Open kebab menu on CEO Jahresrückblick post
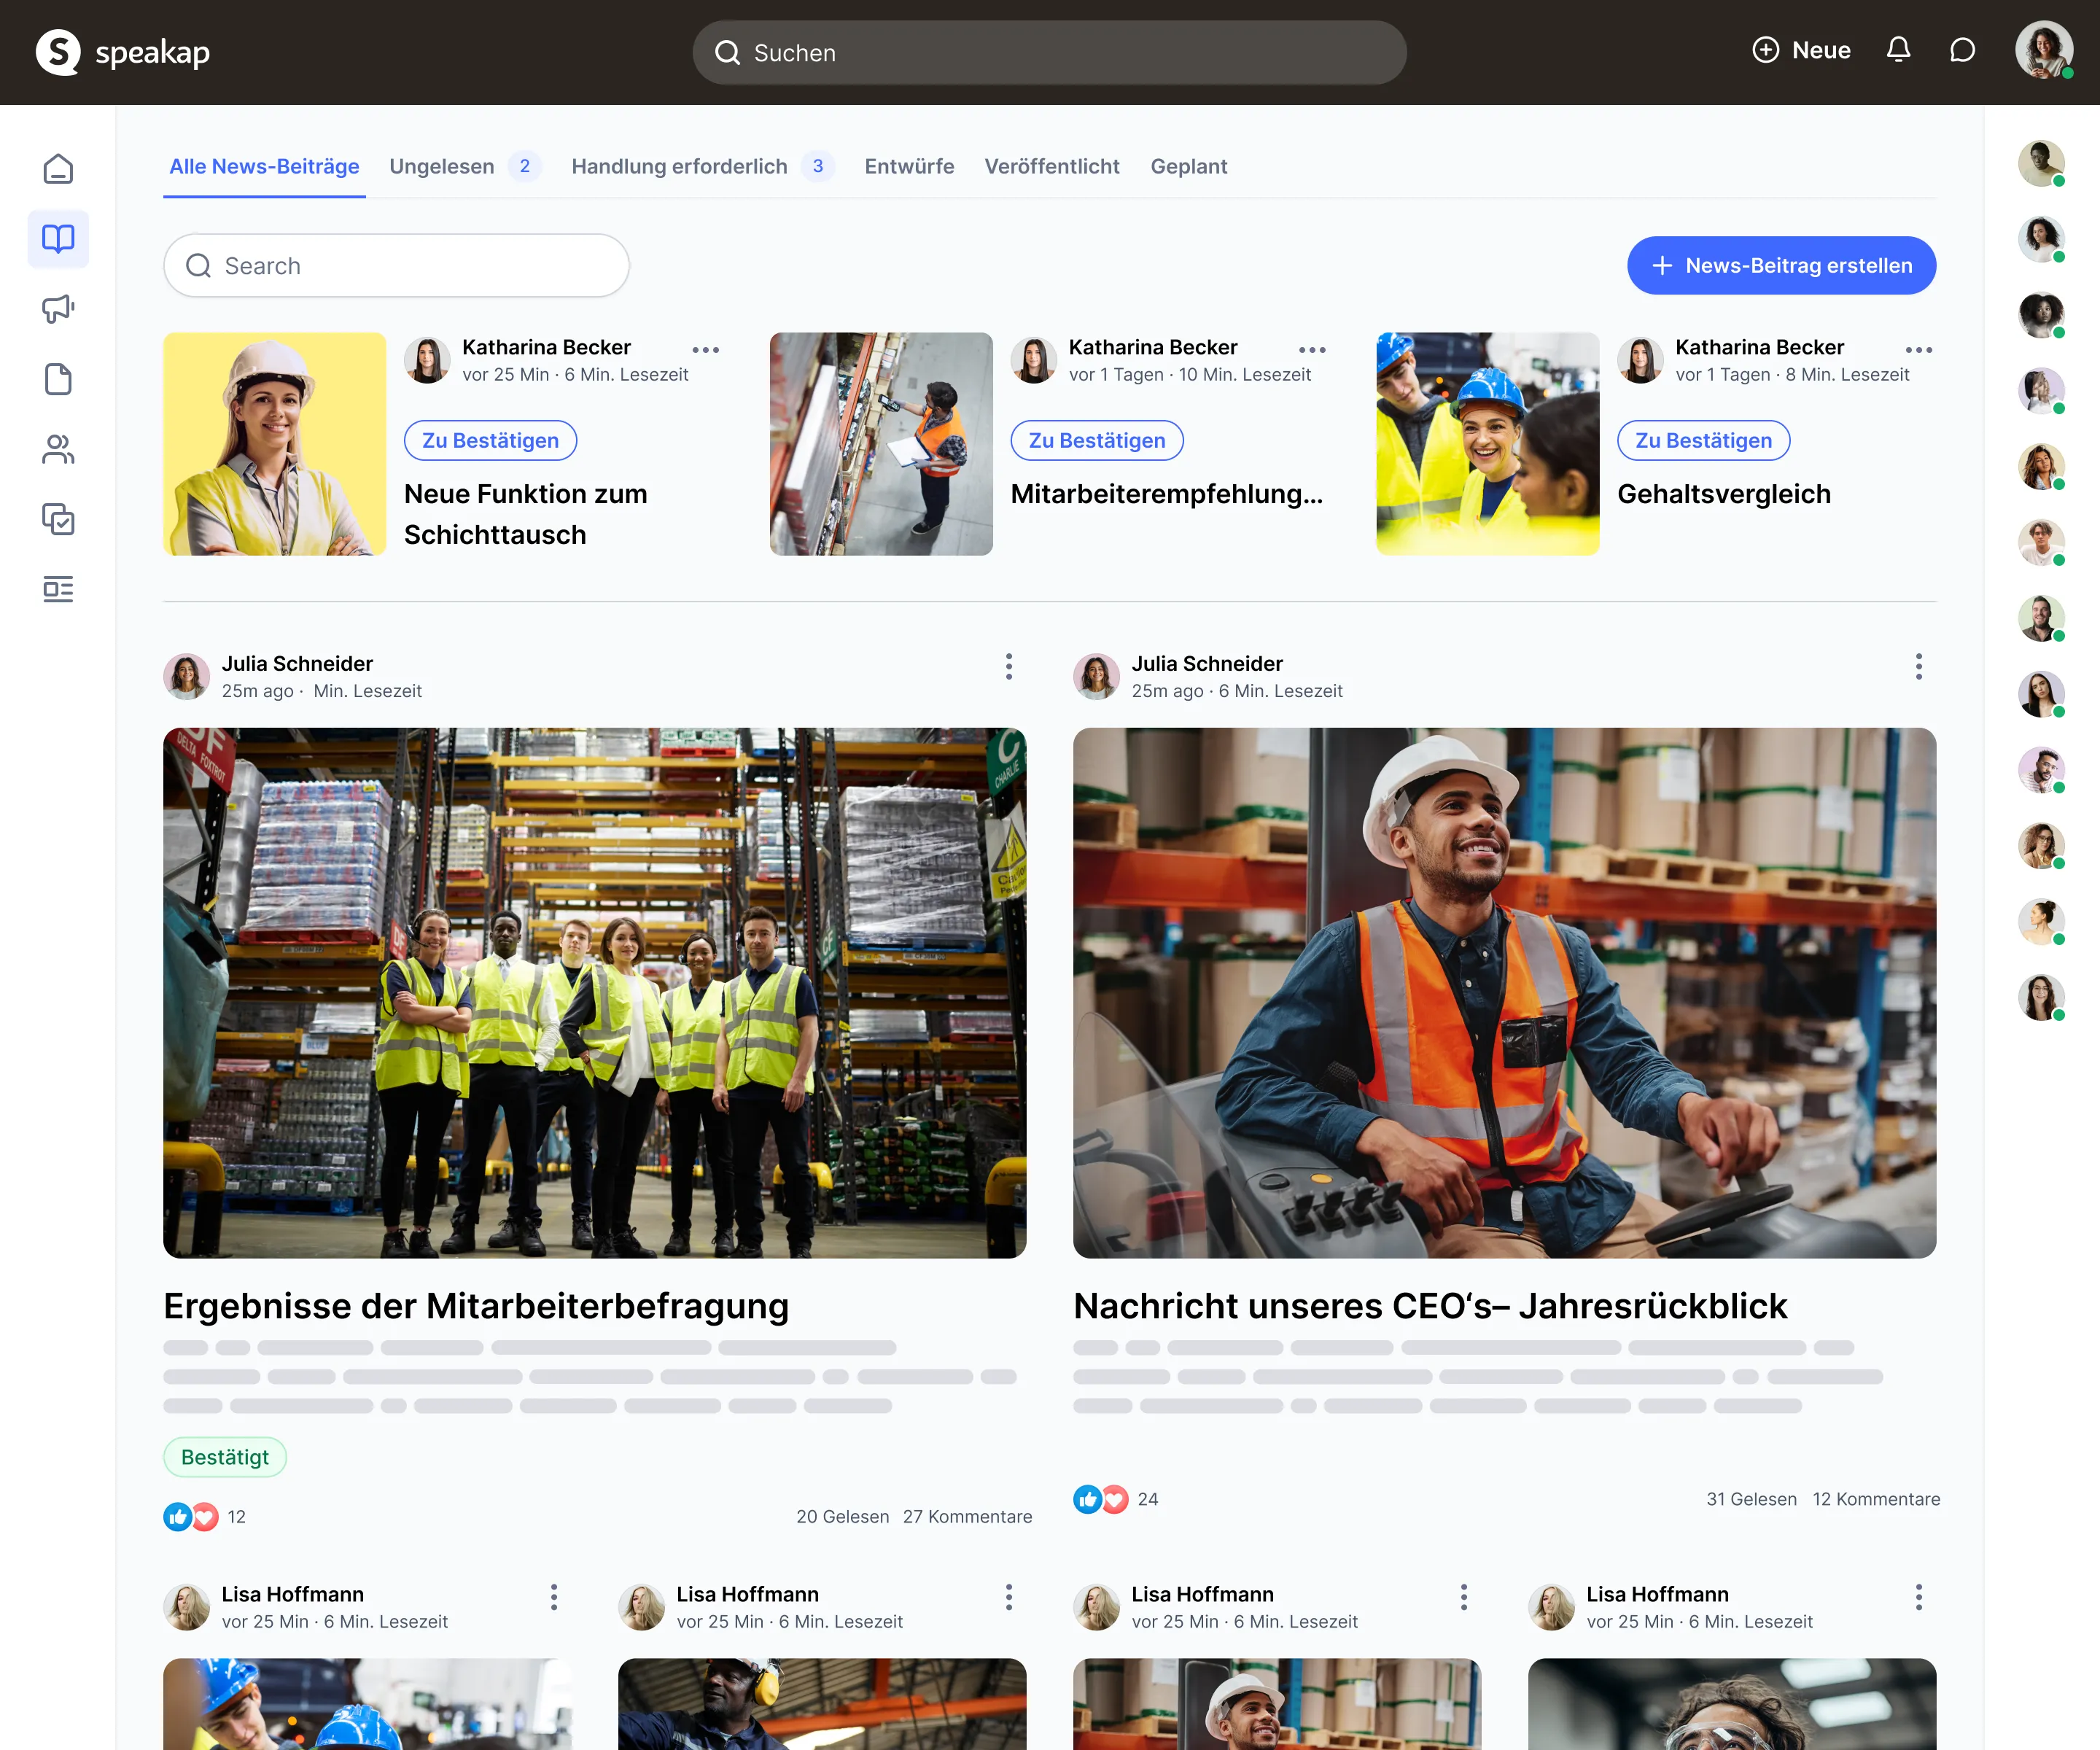2100x1750 pixels. [x=1918, y=666]
